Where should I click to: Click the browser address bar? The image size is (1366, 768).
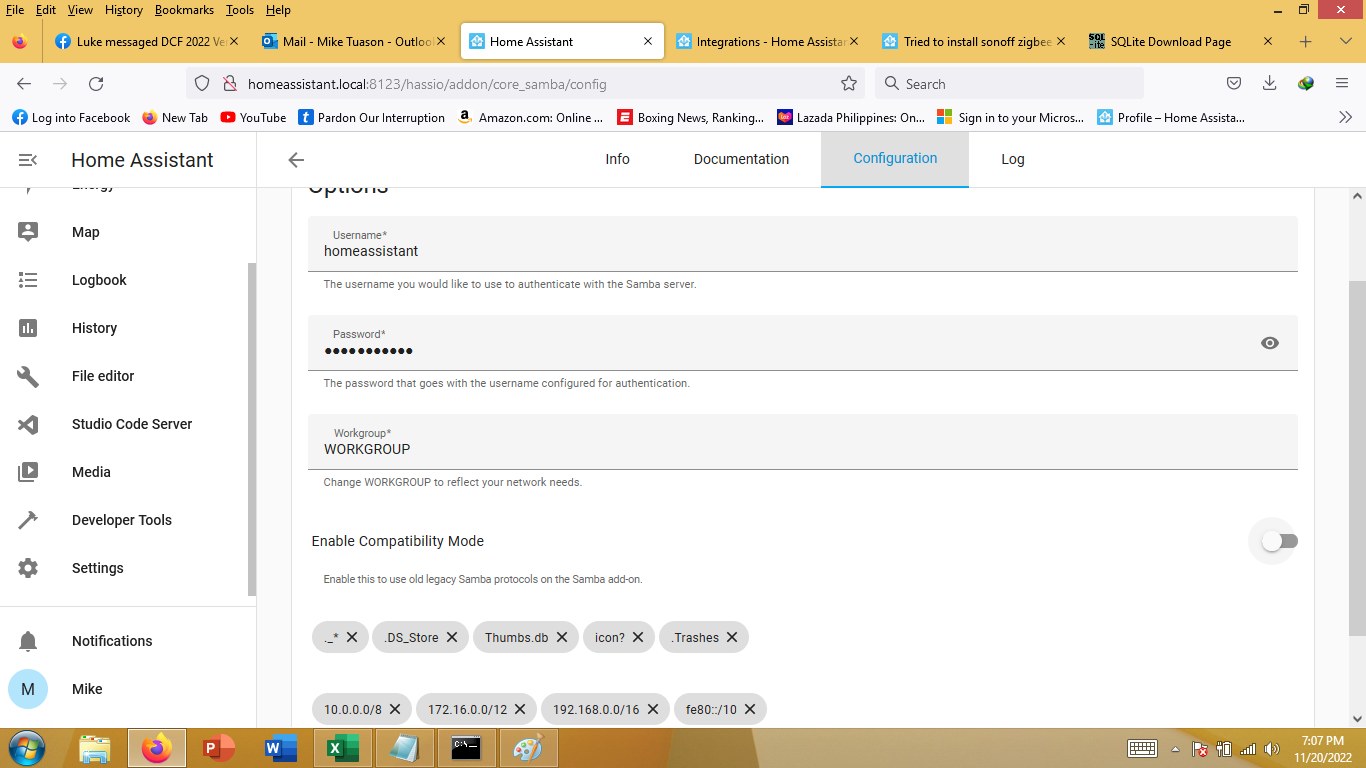click(x=526, y=84)
